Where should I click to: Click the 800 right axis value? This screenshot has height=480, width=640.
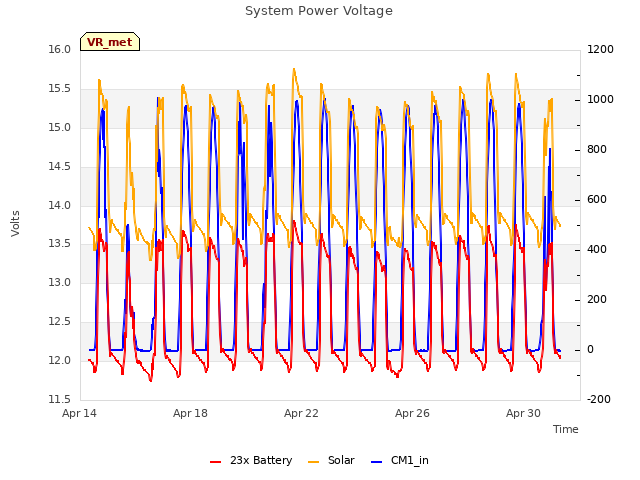597,149
